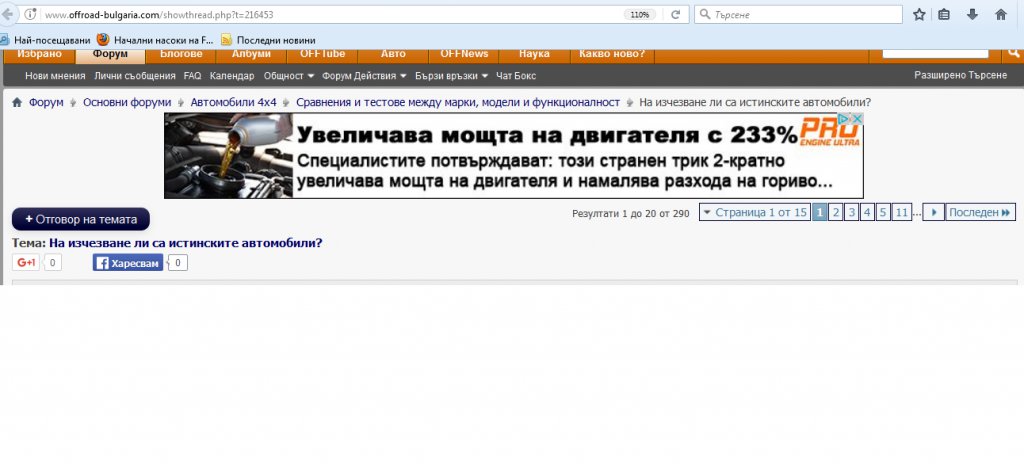This screenshot has height=469, width=1024.
Task: Click the home icon in breadcrumb
Action: click(17, 103)
